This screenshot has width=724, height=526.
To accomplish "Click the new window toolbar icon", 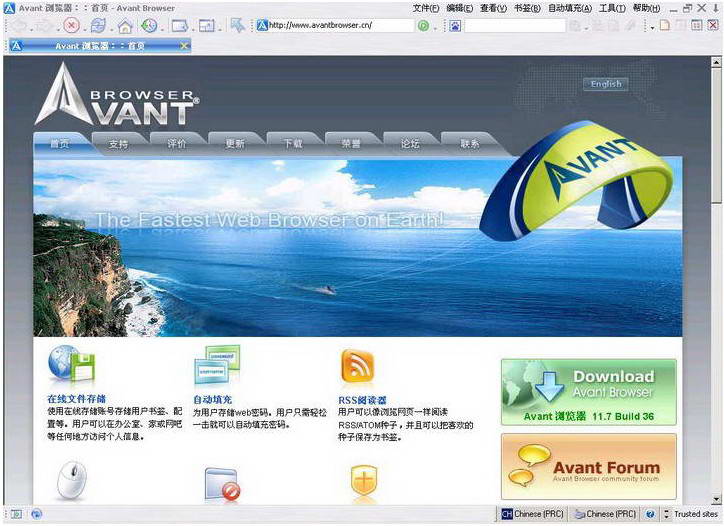I will pyautogui.click(x=179, y=26).
